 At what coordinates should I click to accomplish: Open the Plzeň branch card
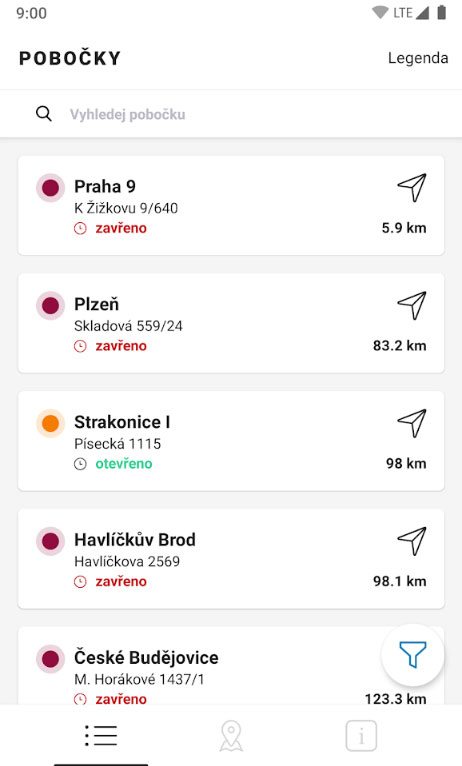231,323
